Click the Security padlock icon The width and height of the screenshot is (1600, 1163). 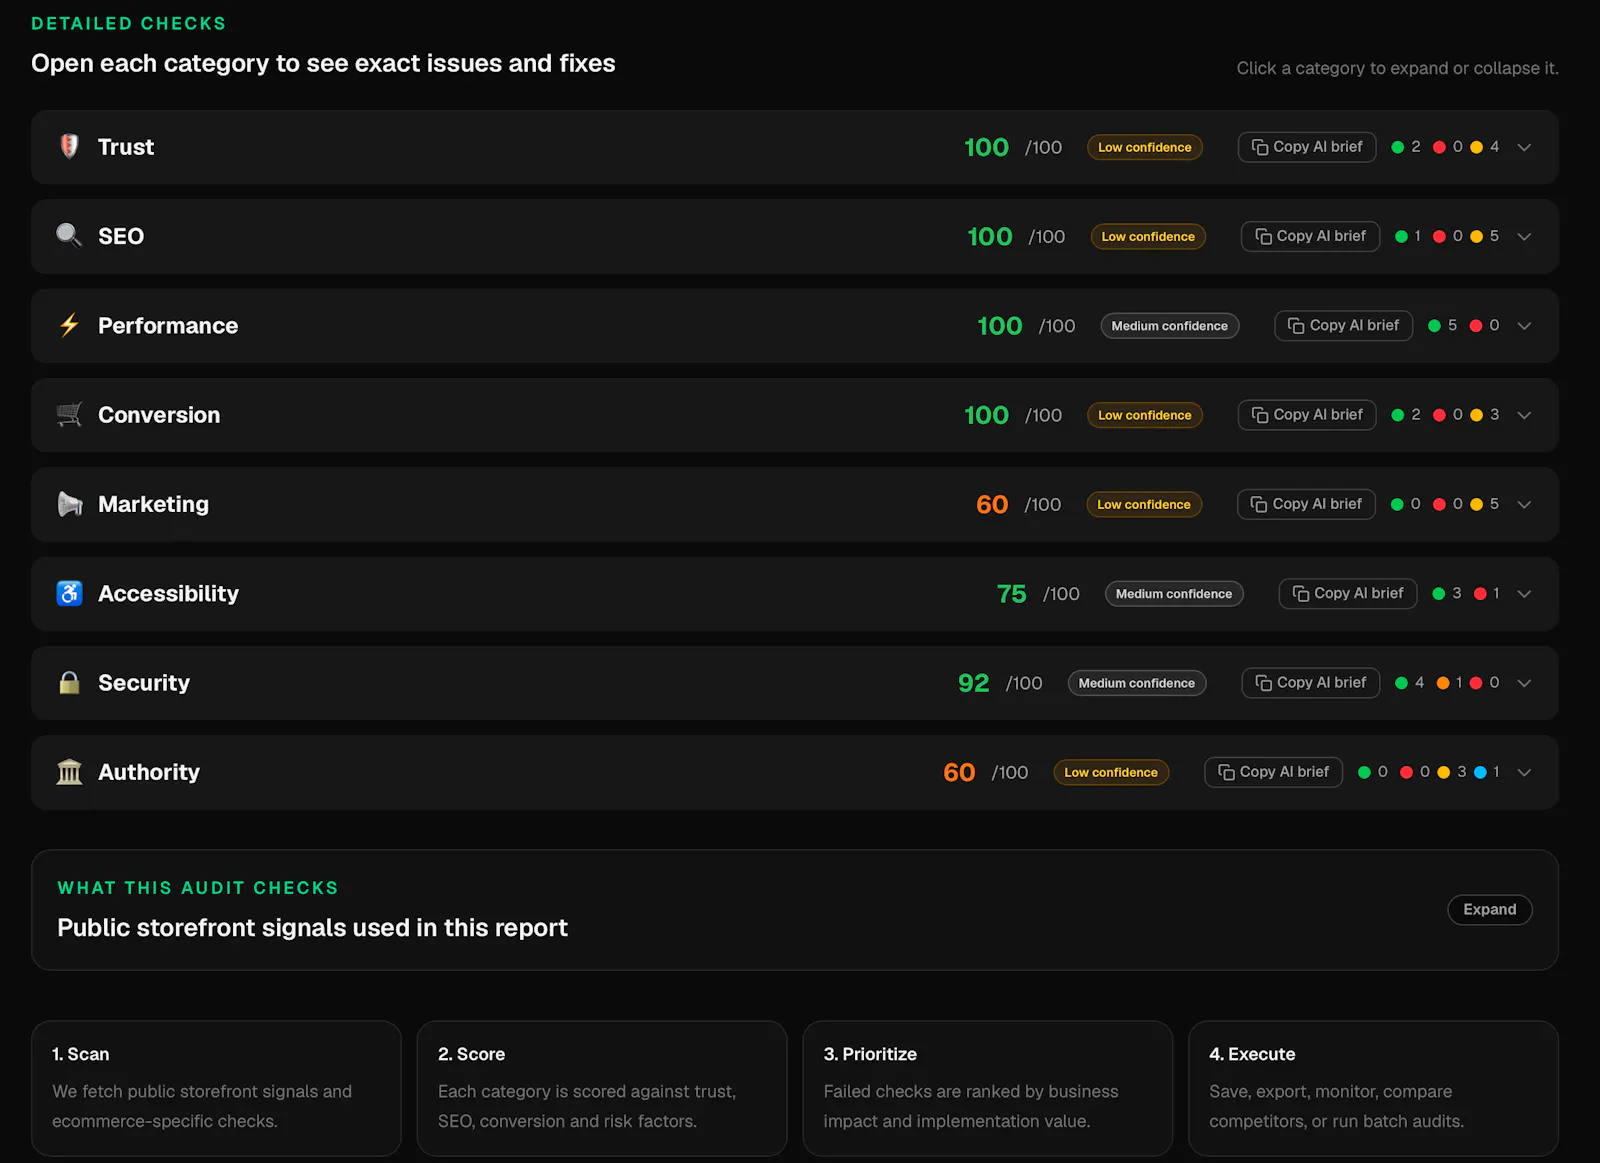(x=69, y=682)
